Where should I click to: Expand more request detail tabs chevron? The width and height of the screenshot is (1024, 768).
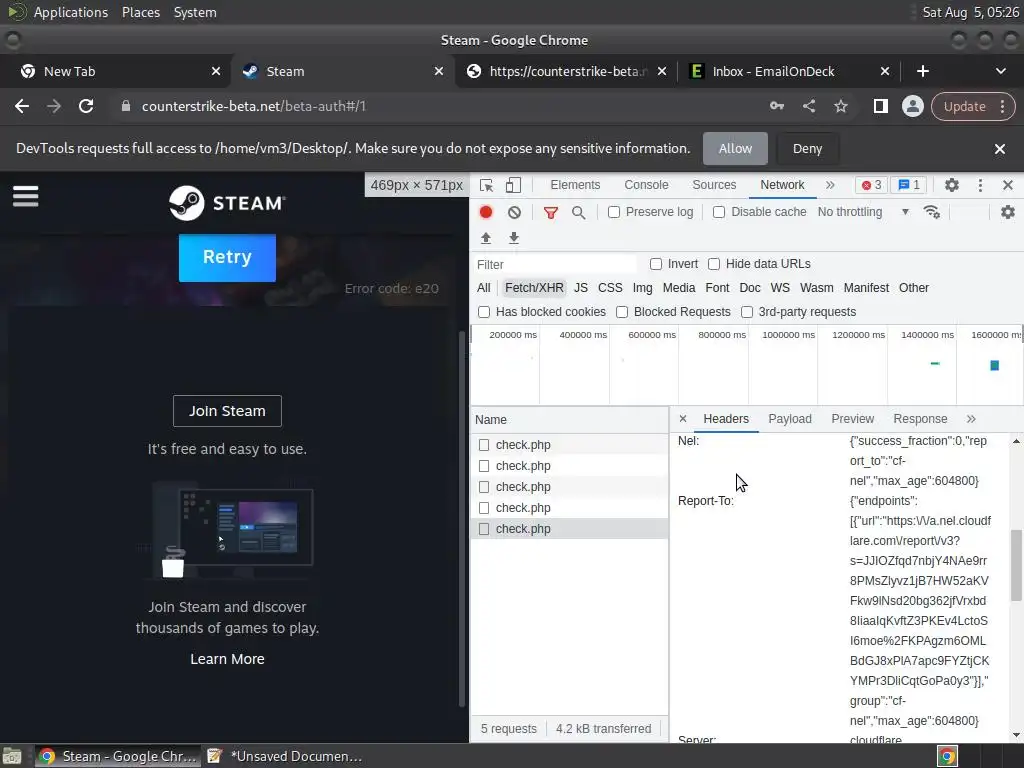point(971,419)
